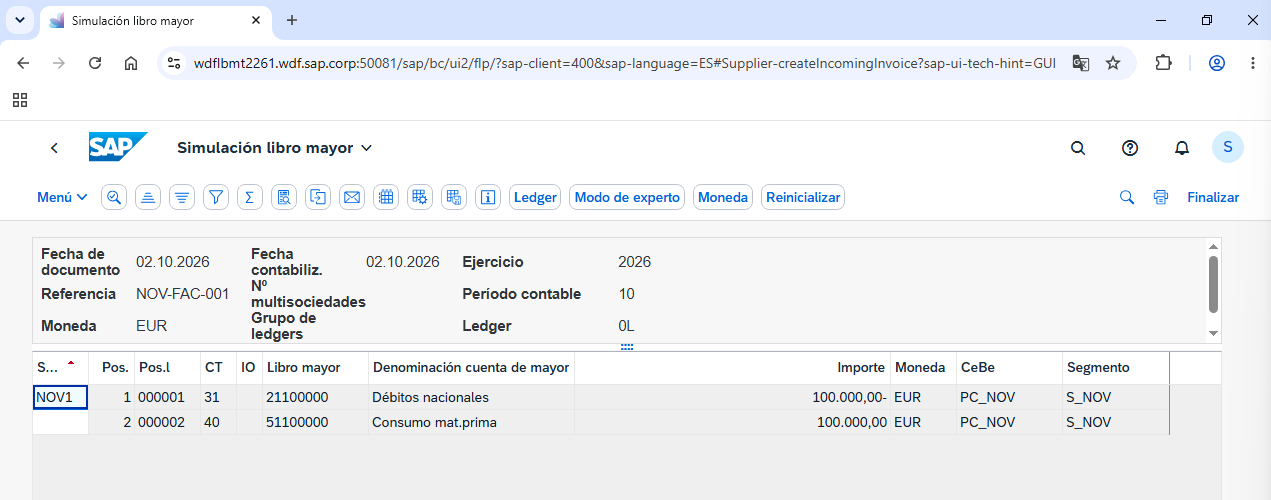Open the Chrome apps grid icon
1271x500 pixels.
pyautogui.click(x=20, y=100)
